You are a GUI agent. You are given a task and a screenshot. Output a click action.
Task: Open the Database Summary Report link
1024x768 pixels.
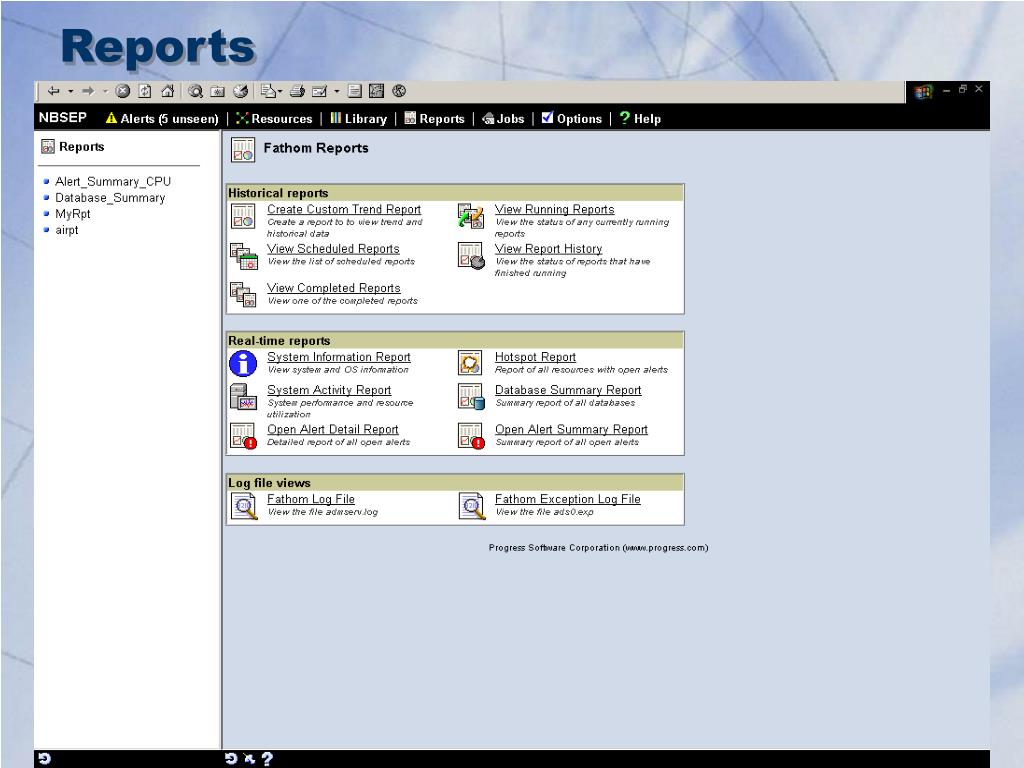click(x=568, y=390)
